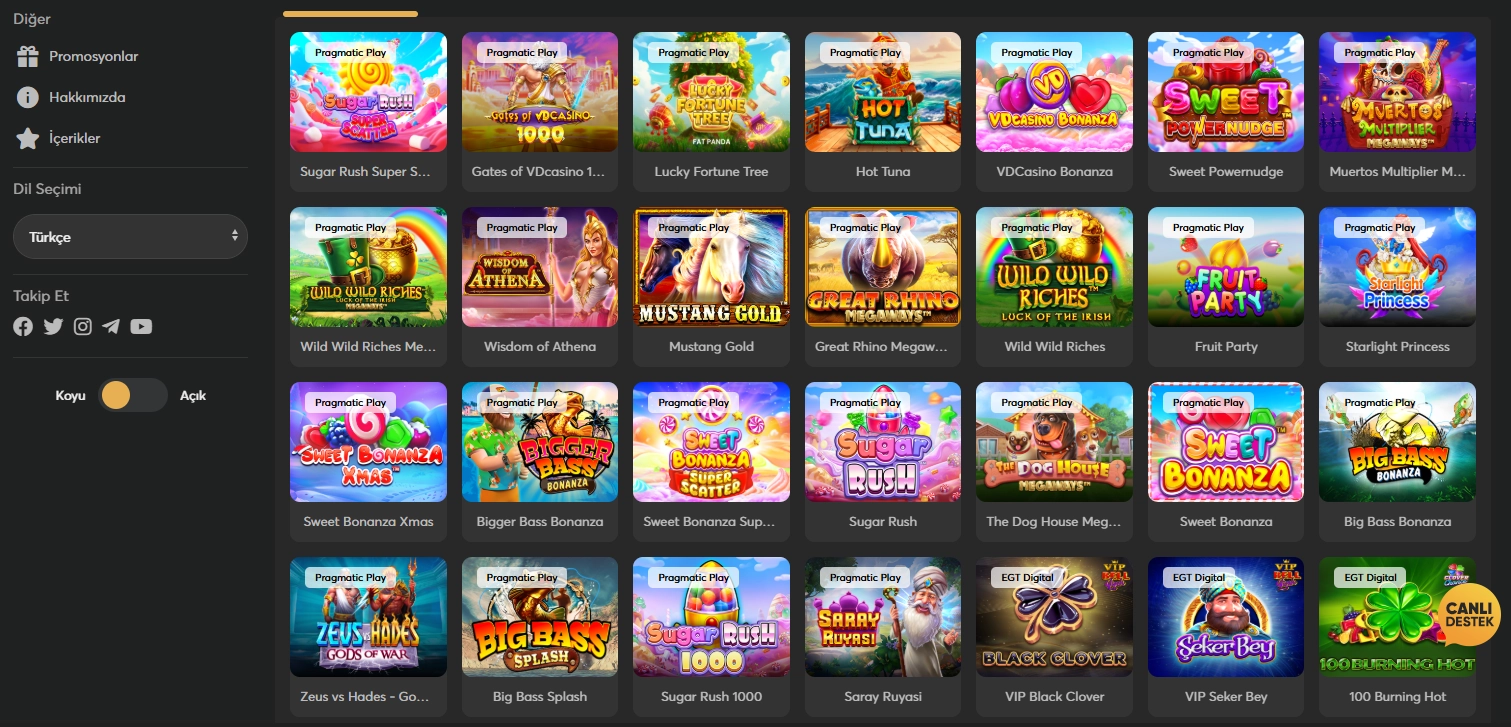Launch the Mustang Gold game thumbnail
The image size is (1511, 727).
point(711,267)
